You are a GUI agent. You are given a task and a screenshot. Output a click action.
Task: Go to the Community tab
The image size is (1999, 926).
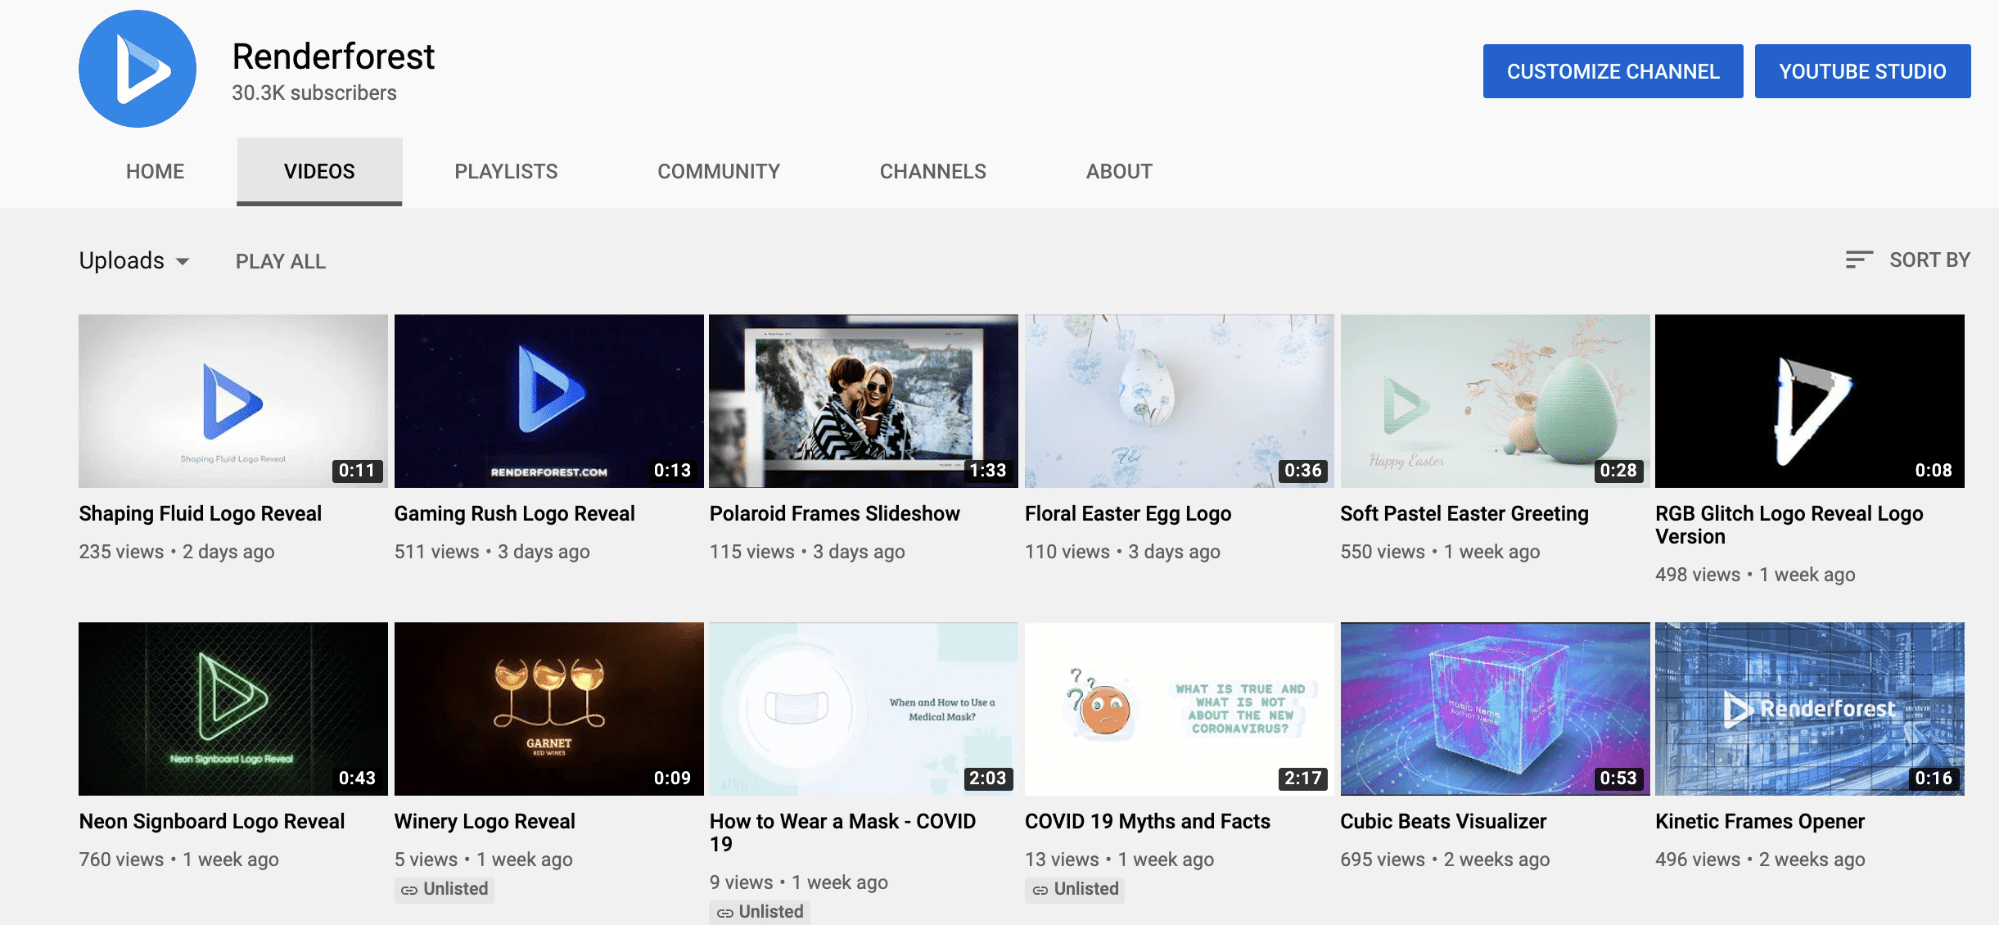tap(719, 172)
